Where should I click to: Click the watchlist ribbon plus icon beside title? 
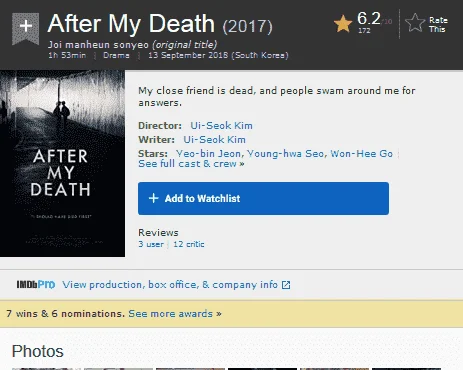coord(26,28)
